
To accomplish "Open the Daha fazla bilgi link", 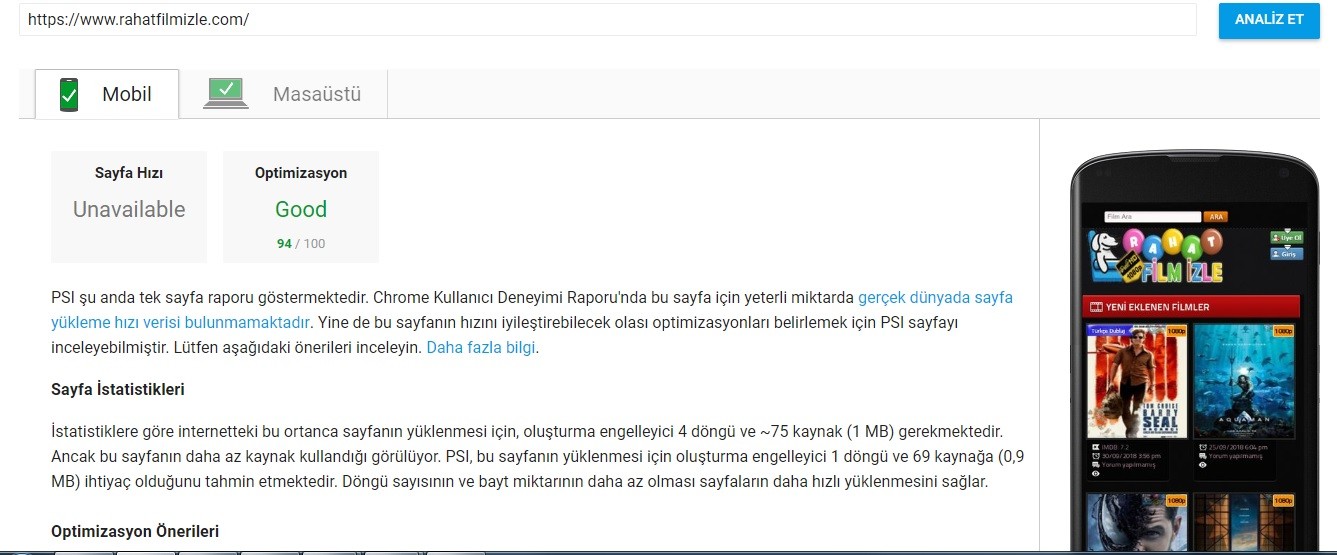I will pyautogui.click(x=481, y=348).
